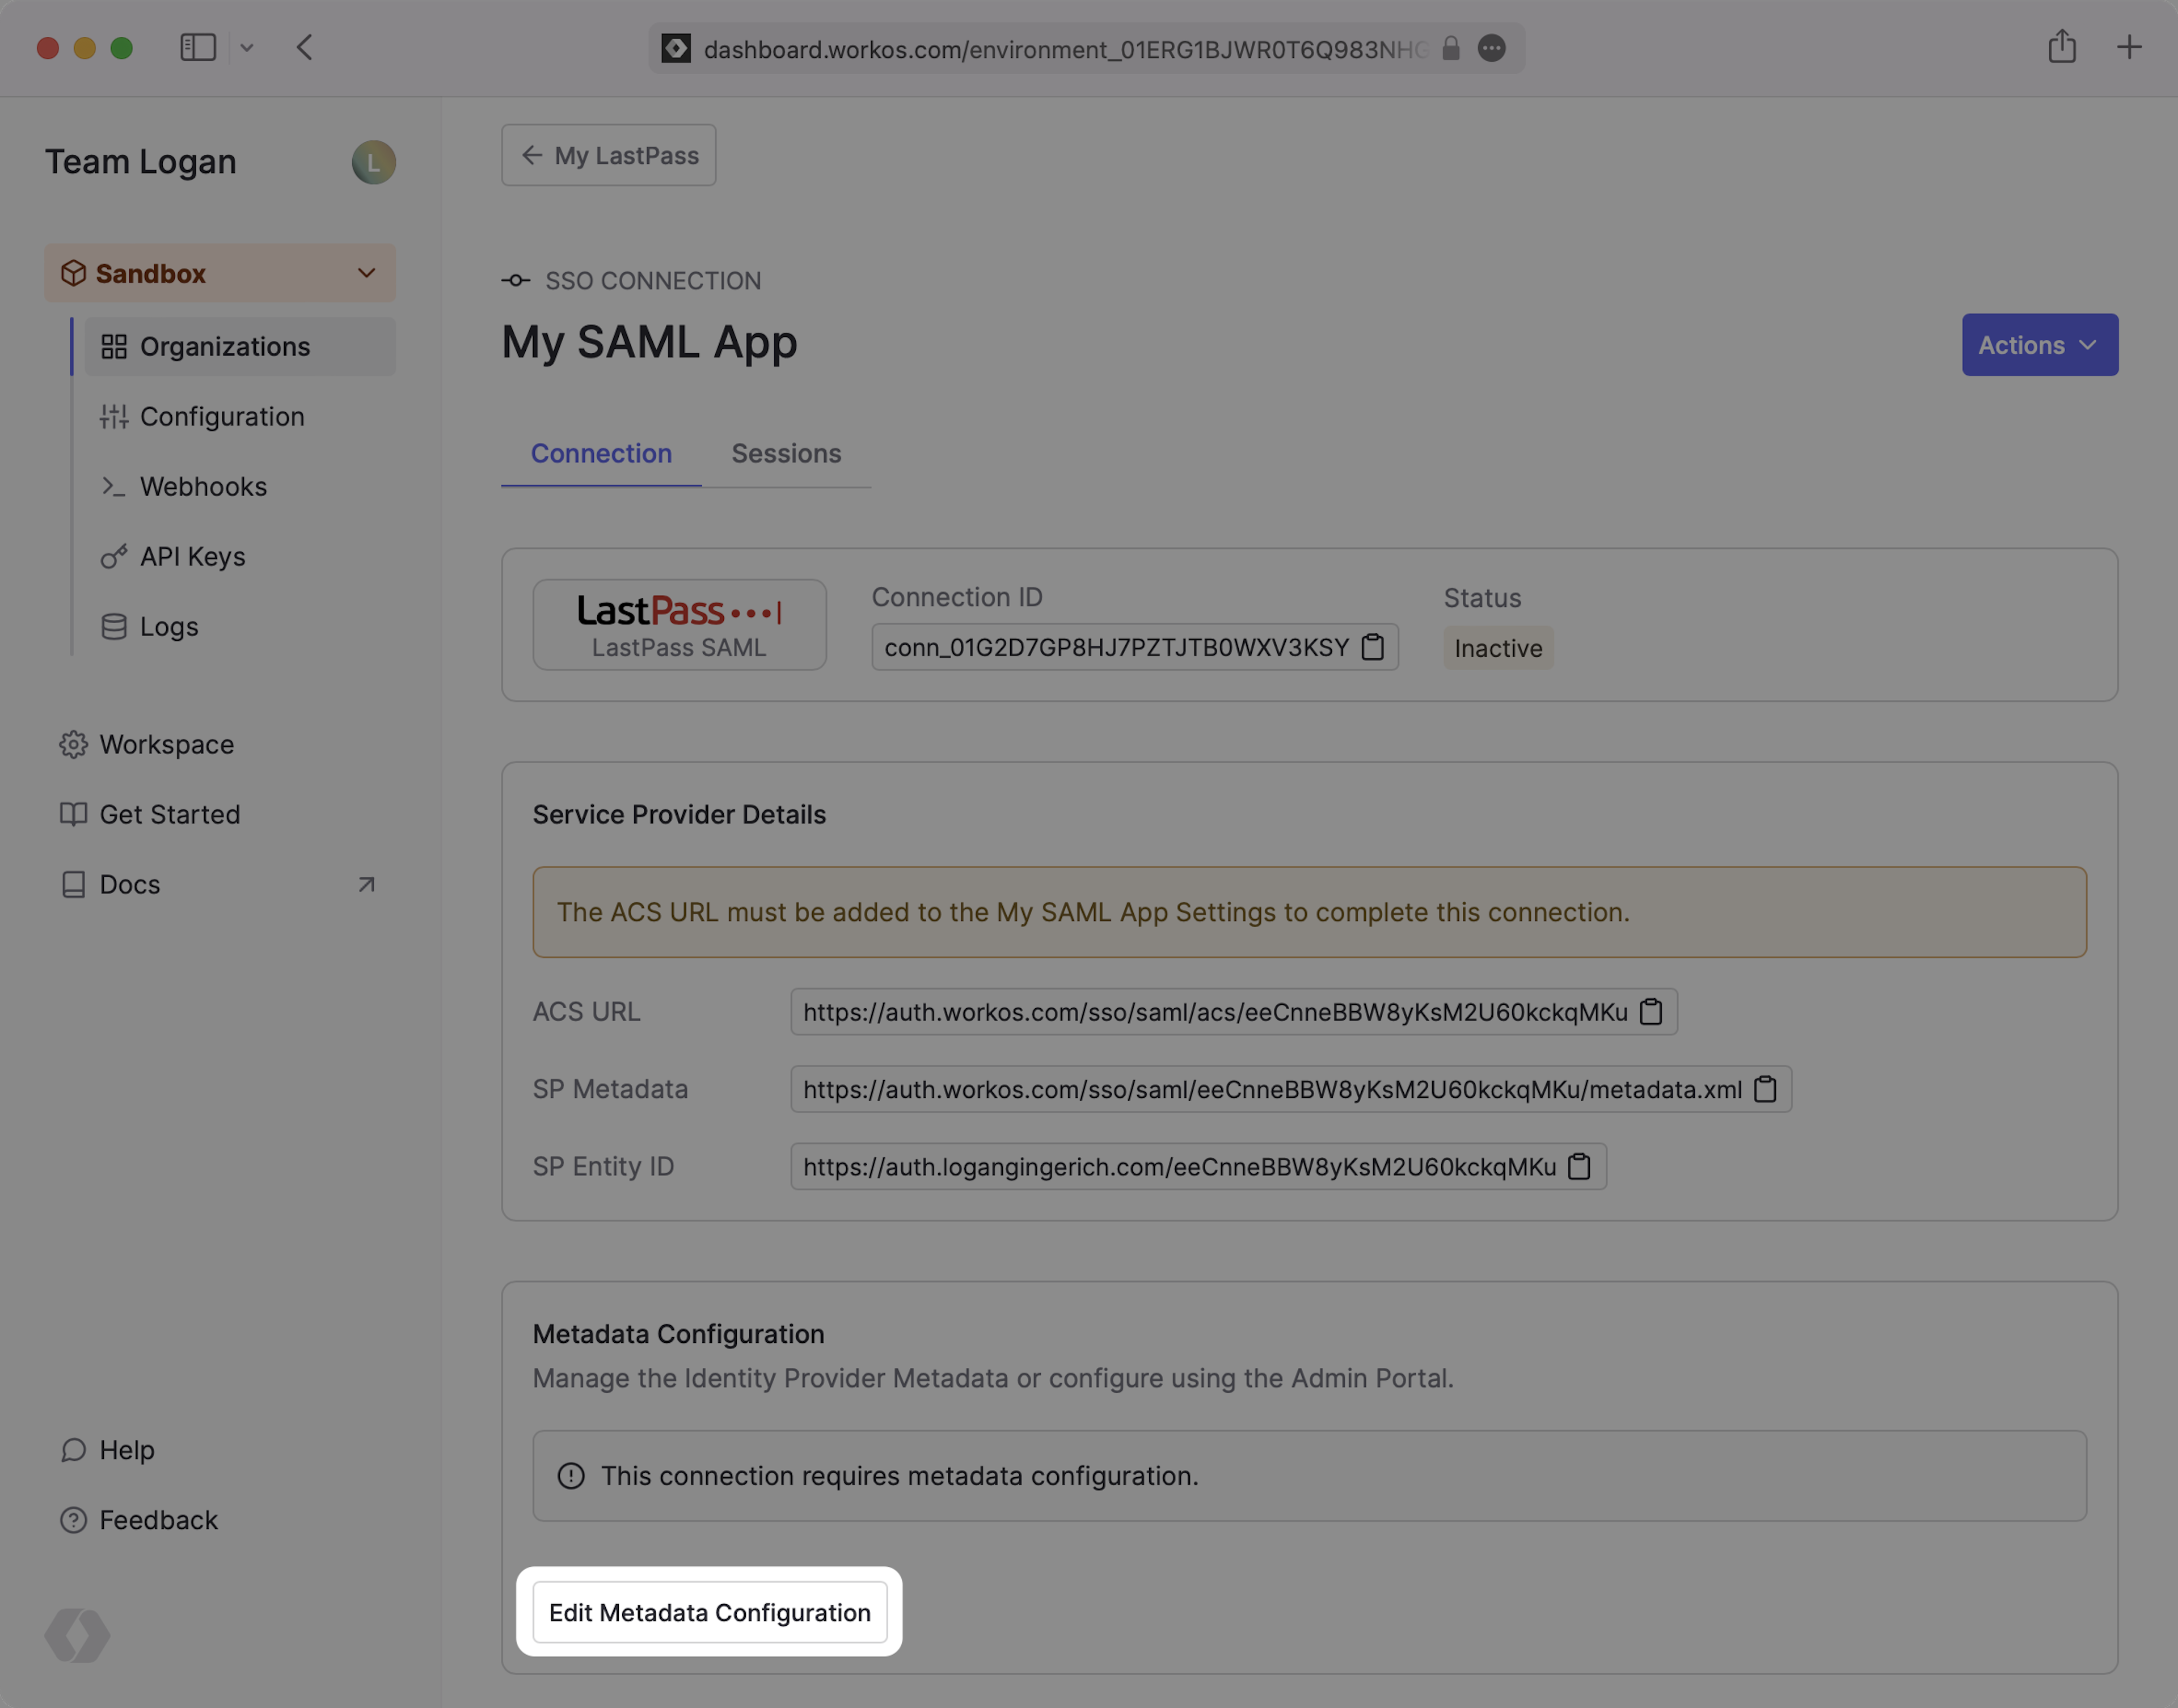This screenshot has width=2178, height=1708.
Task: Open the Actions dropdown menu
Action: (x=2039, y=345)
